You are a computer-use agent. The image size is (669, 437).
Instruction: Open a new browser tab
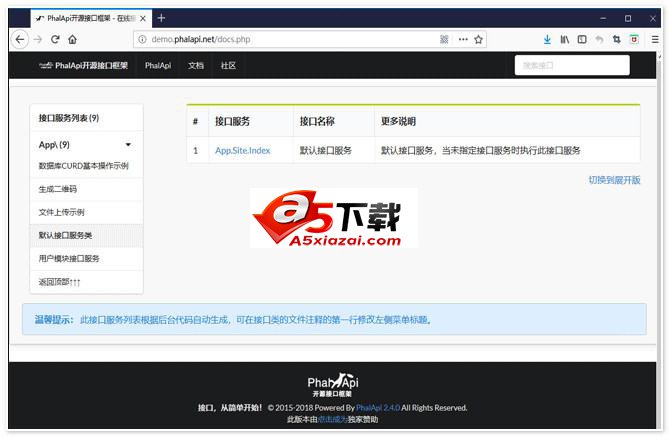[161, 18]
